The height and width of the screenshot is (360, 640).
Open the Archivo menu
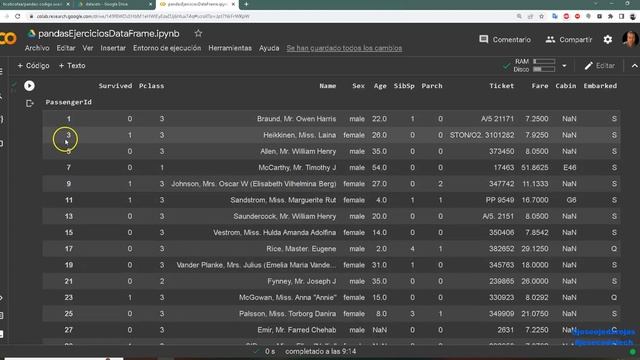[37, 48]
